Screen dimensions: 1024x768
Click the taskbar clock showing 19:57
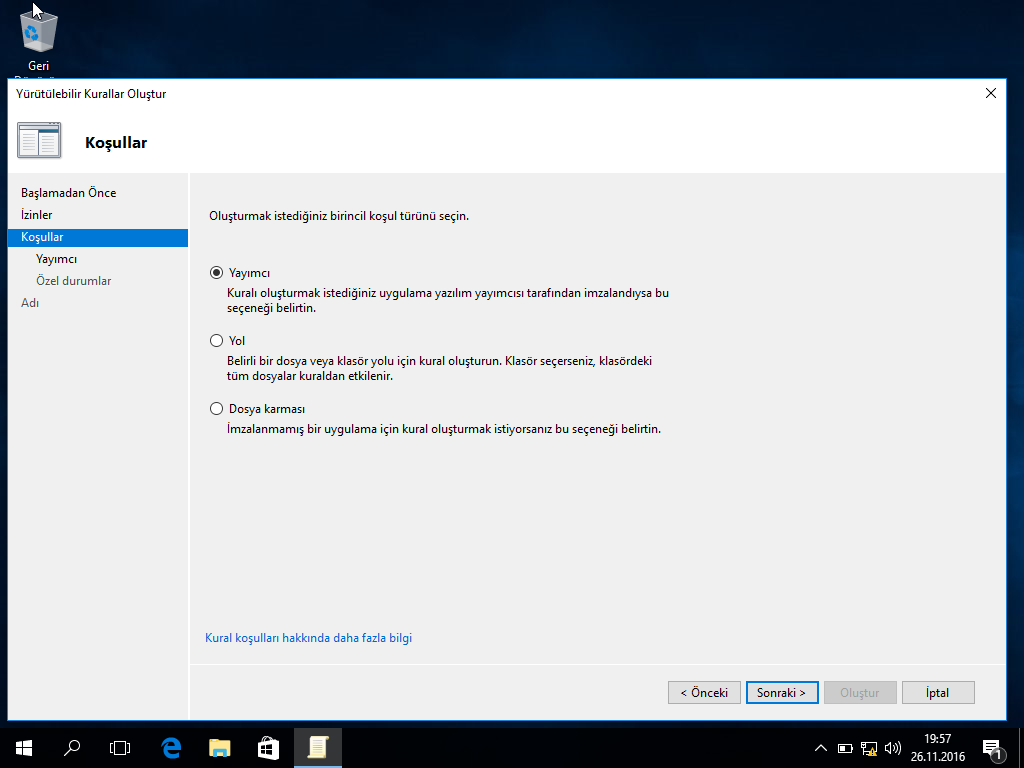(x=937, y=747)
